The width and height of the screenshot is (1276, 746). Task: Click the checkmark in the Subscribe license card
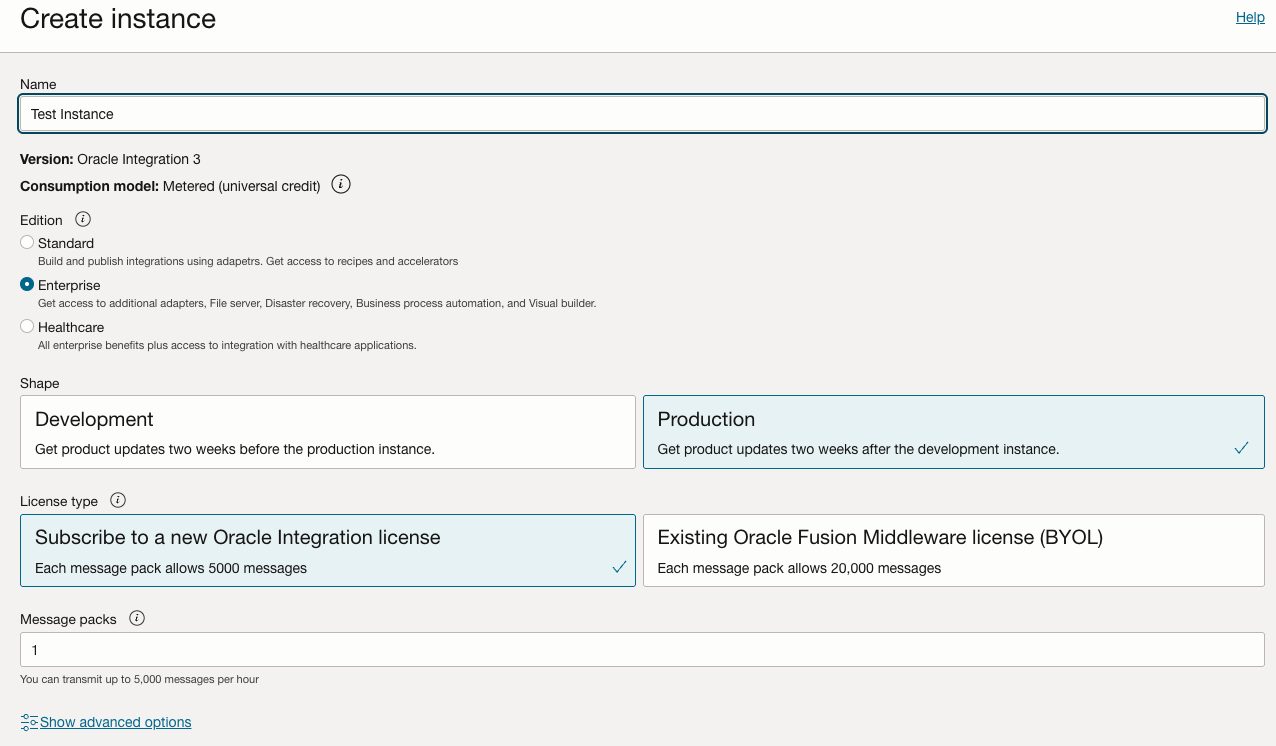tap(618, 565)
